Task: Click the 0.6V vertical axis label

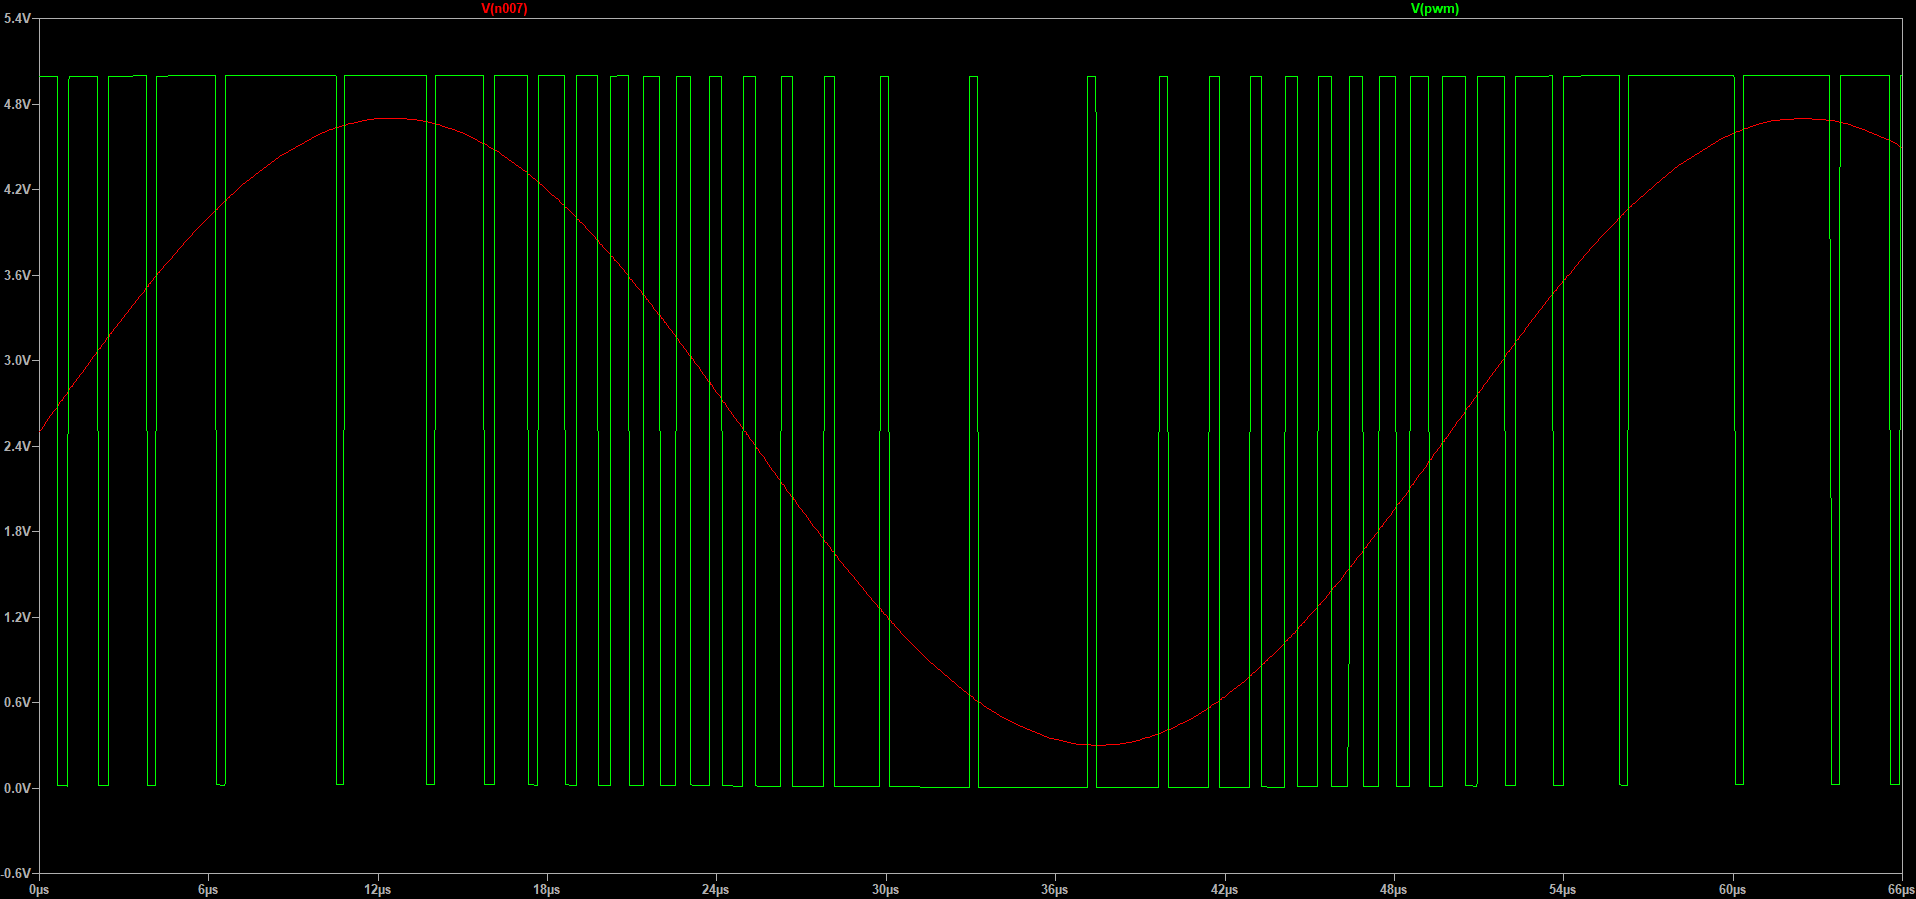Action: click(x=17, y=702)
